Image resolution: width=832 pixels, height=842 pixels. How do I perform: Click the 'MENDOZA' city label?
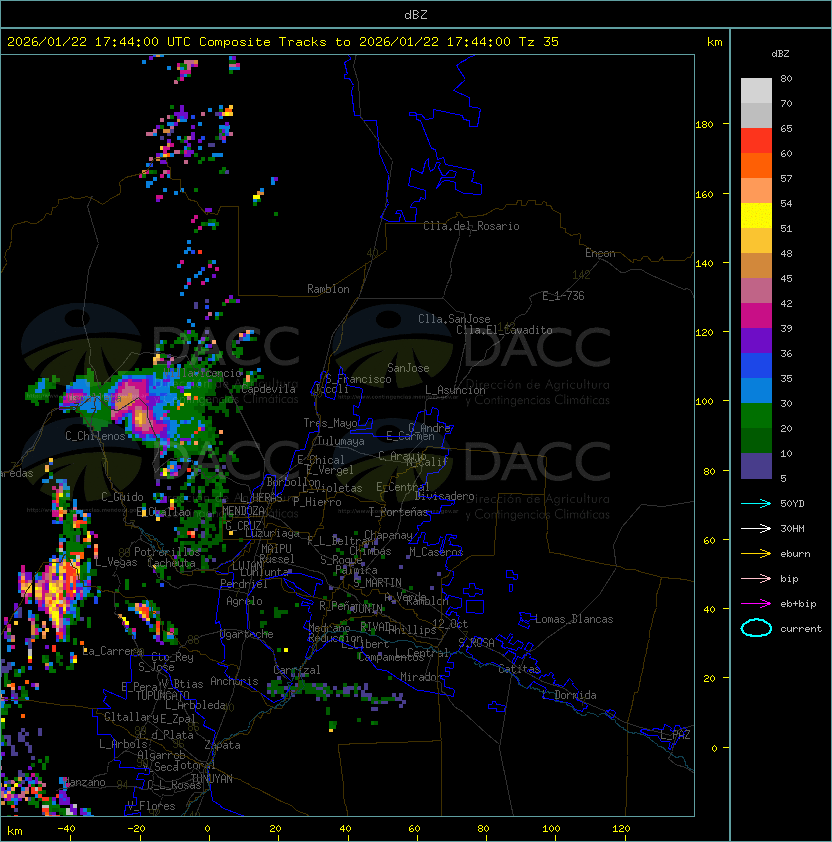coord(243,511)
